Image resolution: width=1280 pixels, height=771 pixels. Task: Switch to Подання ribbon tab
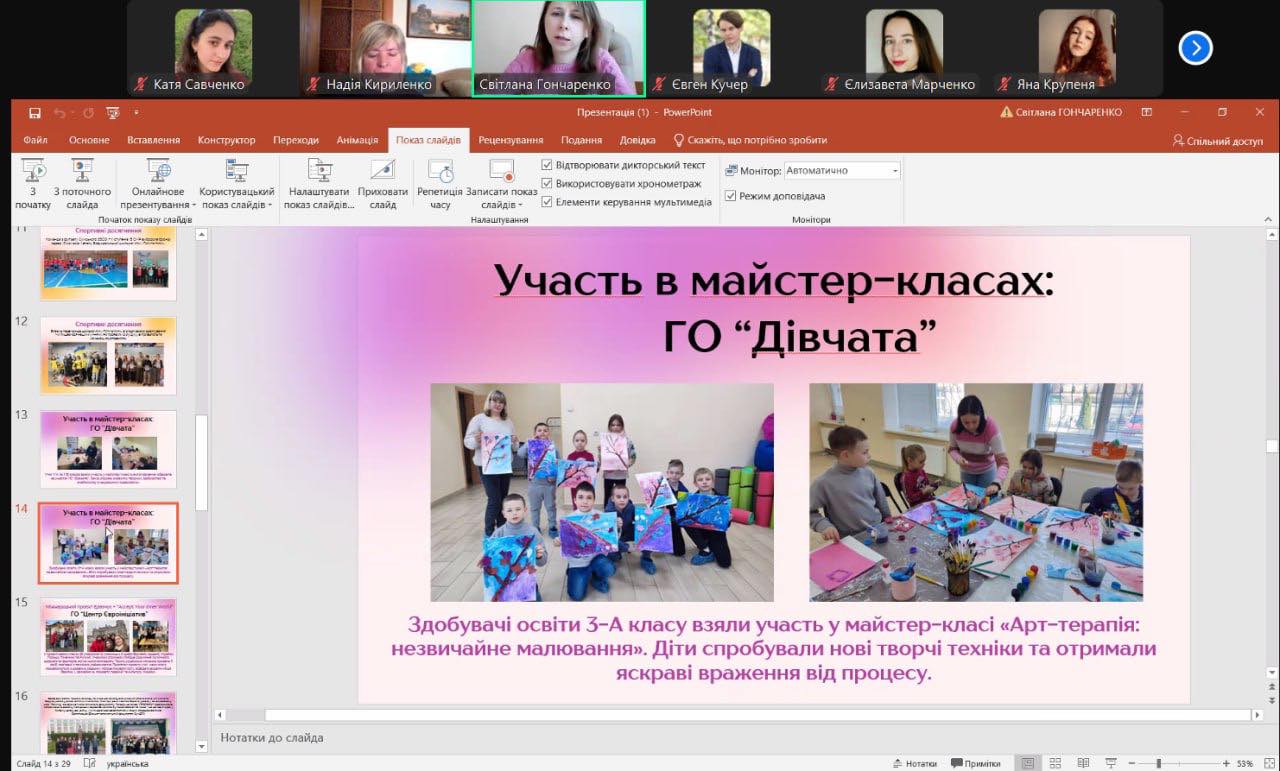coord(581,140)
